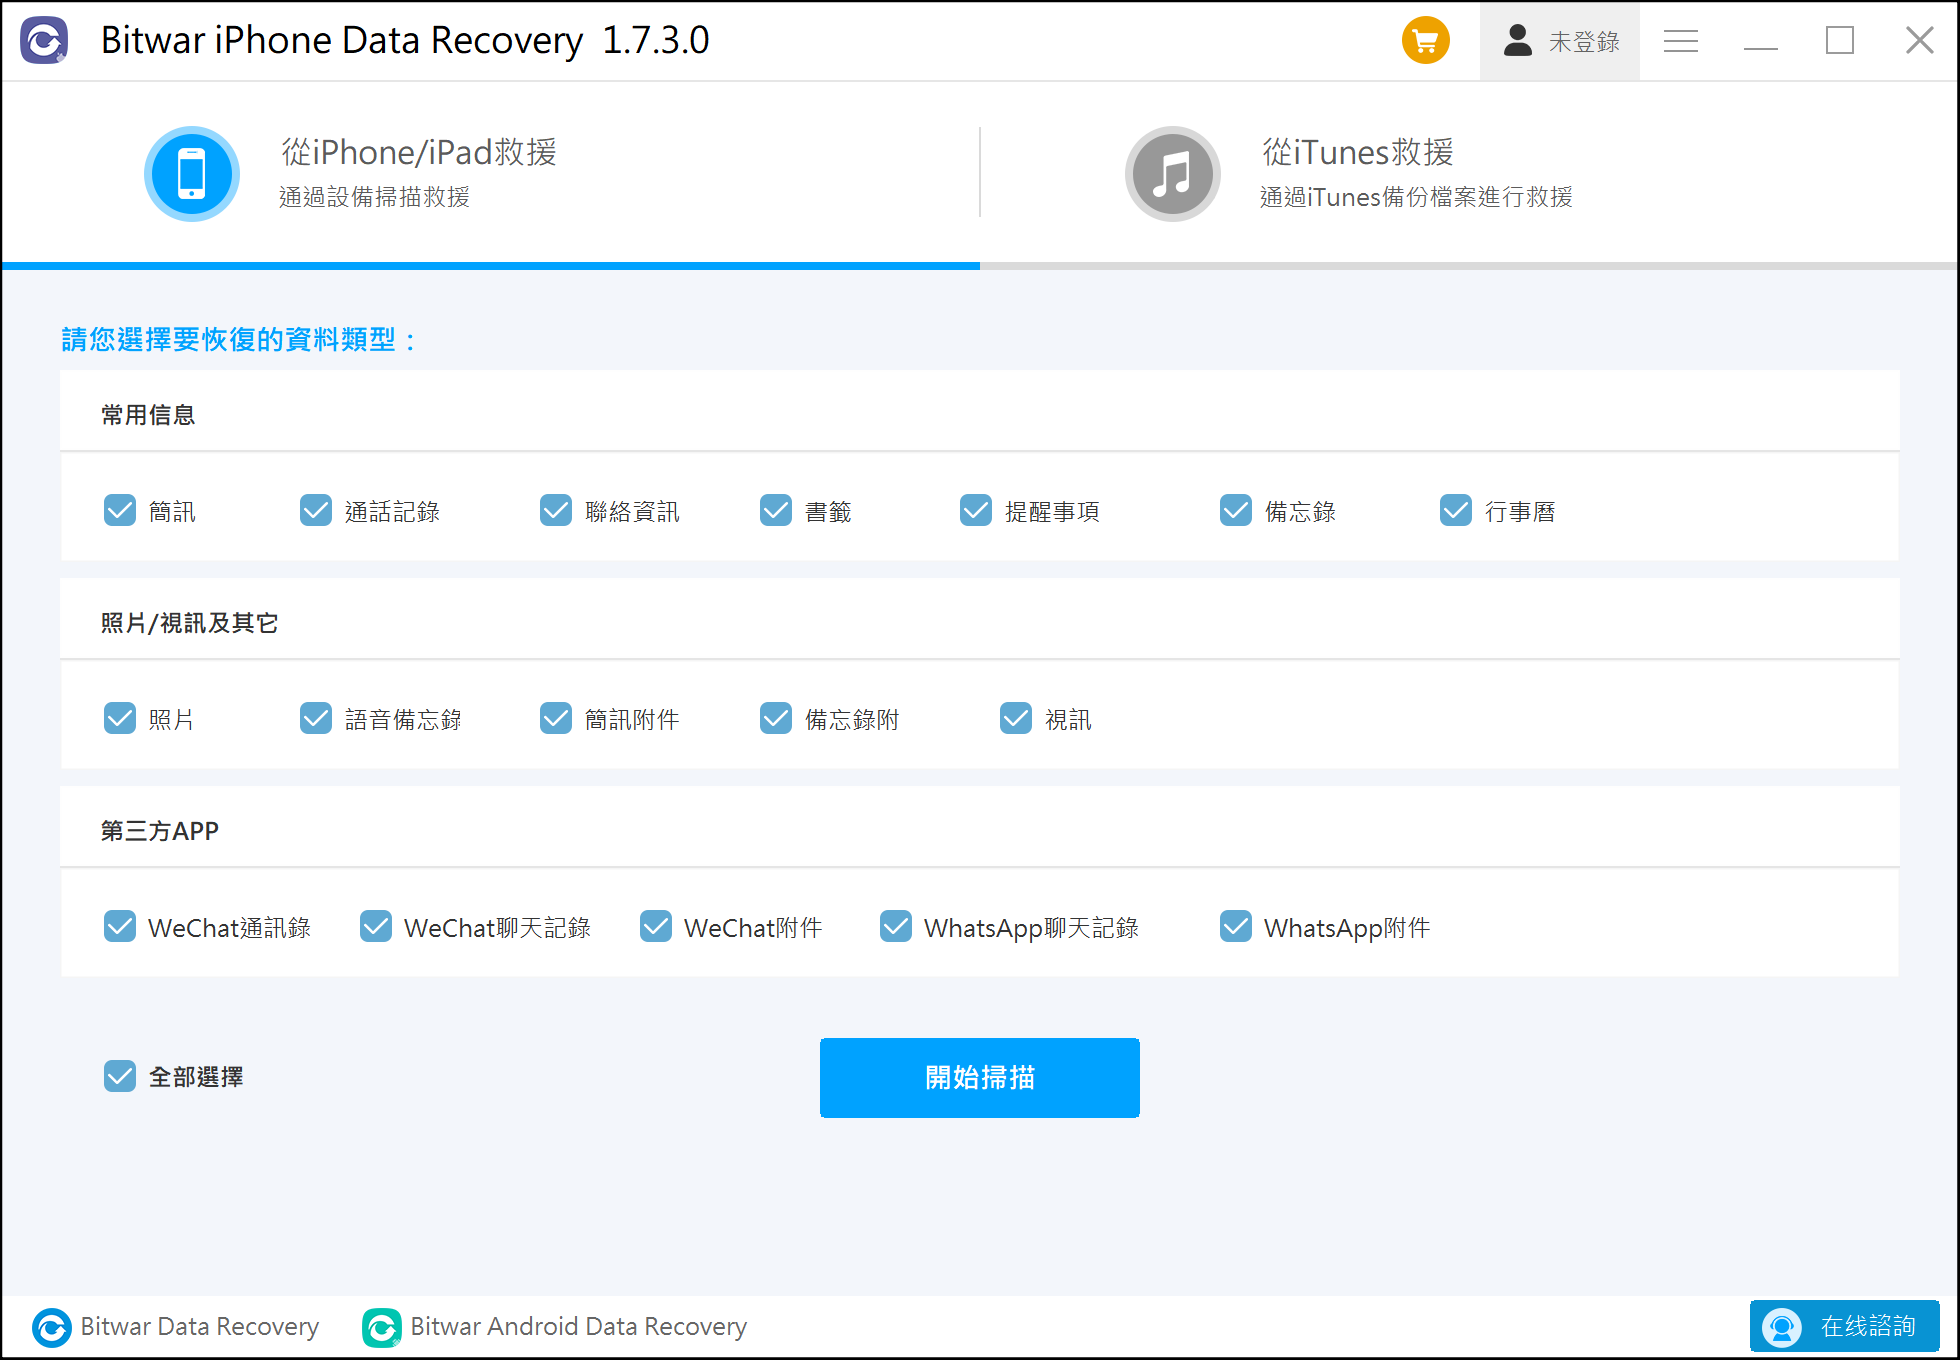Toggle the WeChat附件 checkbox

tap(656, 926)
